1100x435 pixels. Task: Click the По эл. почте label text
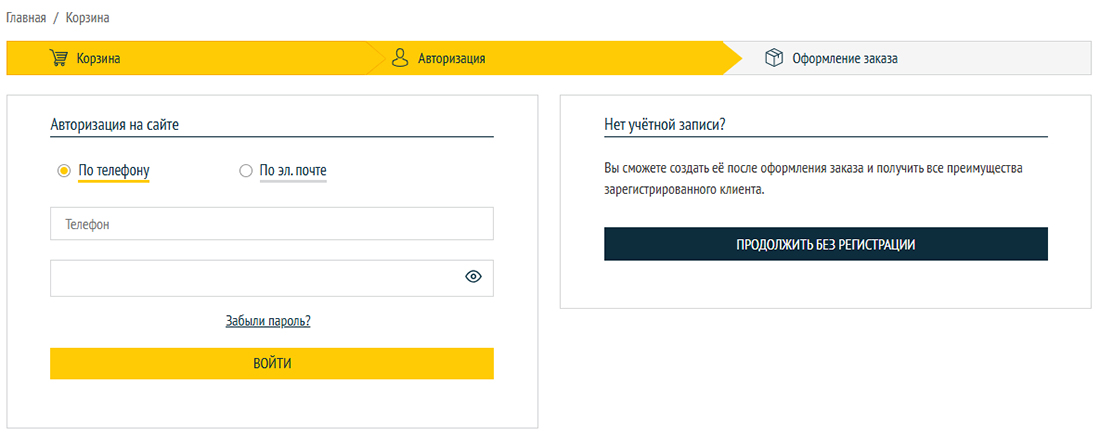(293, 171)
